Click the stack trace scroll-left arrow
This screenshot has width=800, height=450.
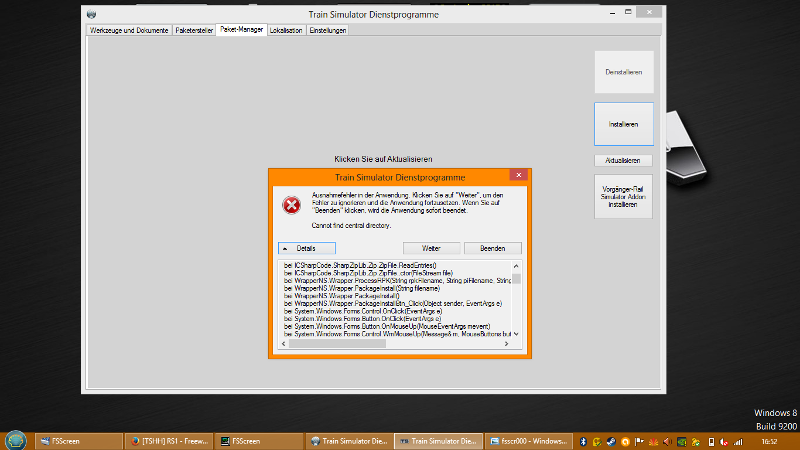284,344
